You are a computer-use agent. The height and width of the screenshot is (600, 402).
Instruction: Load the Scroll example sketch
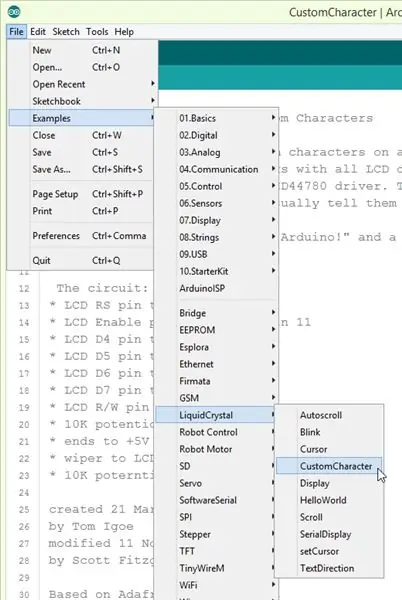click(329, 517)
